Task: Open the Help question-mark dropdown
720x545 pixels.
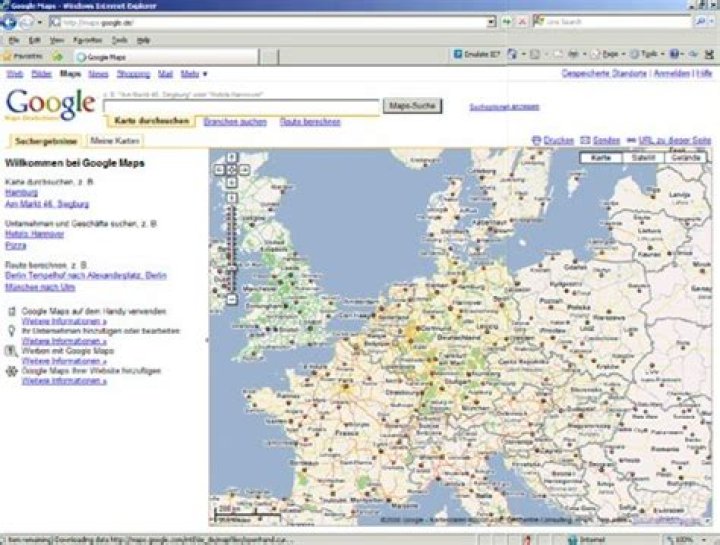Action: (676, 54)
